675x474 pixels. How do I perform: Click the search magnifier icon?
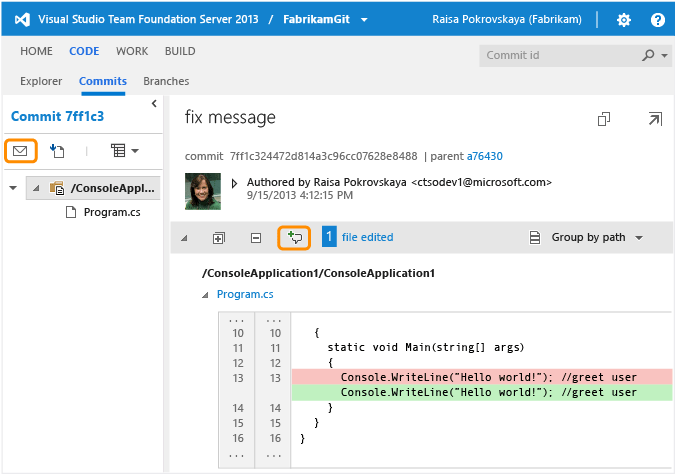click(648, 55)
